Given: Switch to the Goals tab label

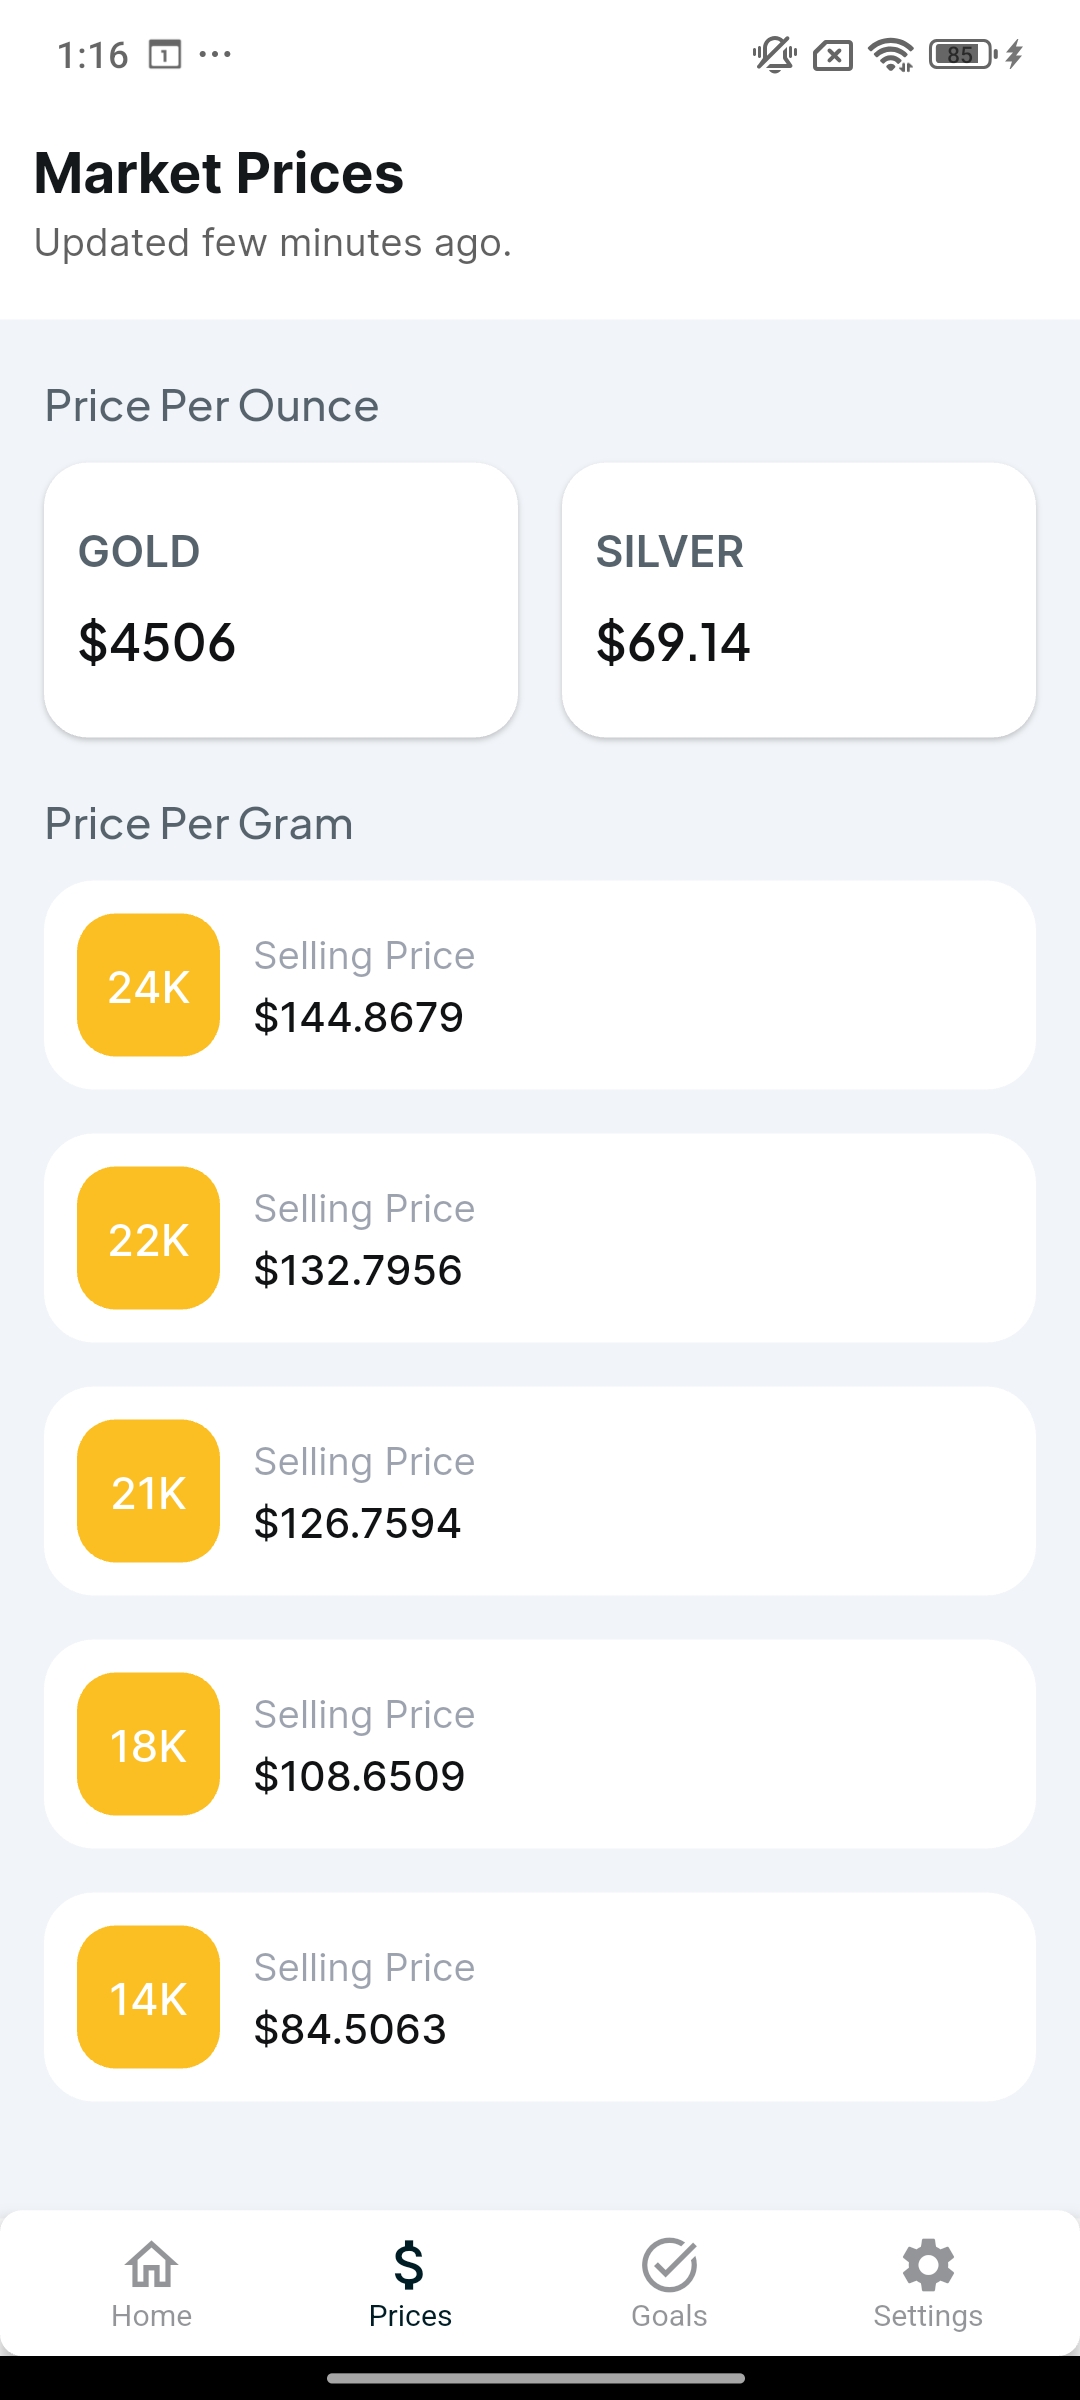Looking at the screenshot, I should 669,2316.
